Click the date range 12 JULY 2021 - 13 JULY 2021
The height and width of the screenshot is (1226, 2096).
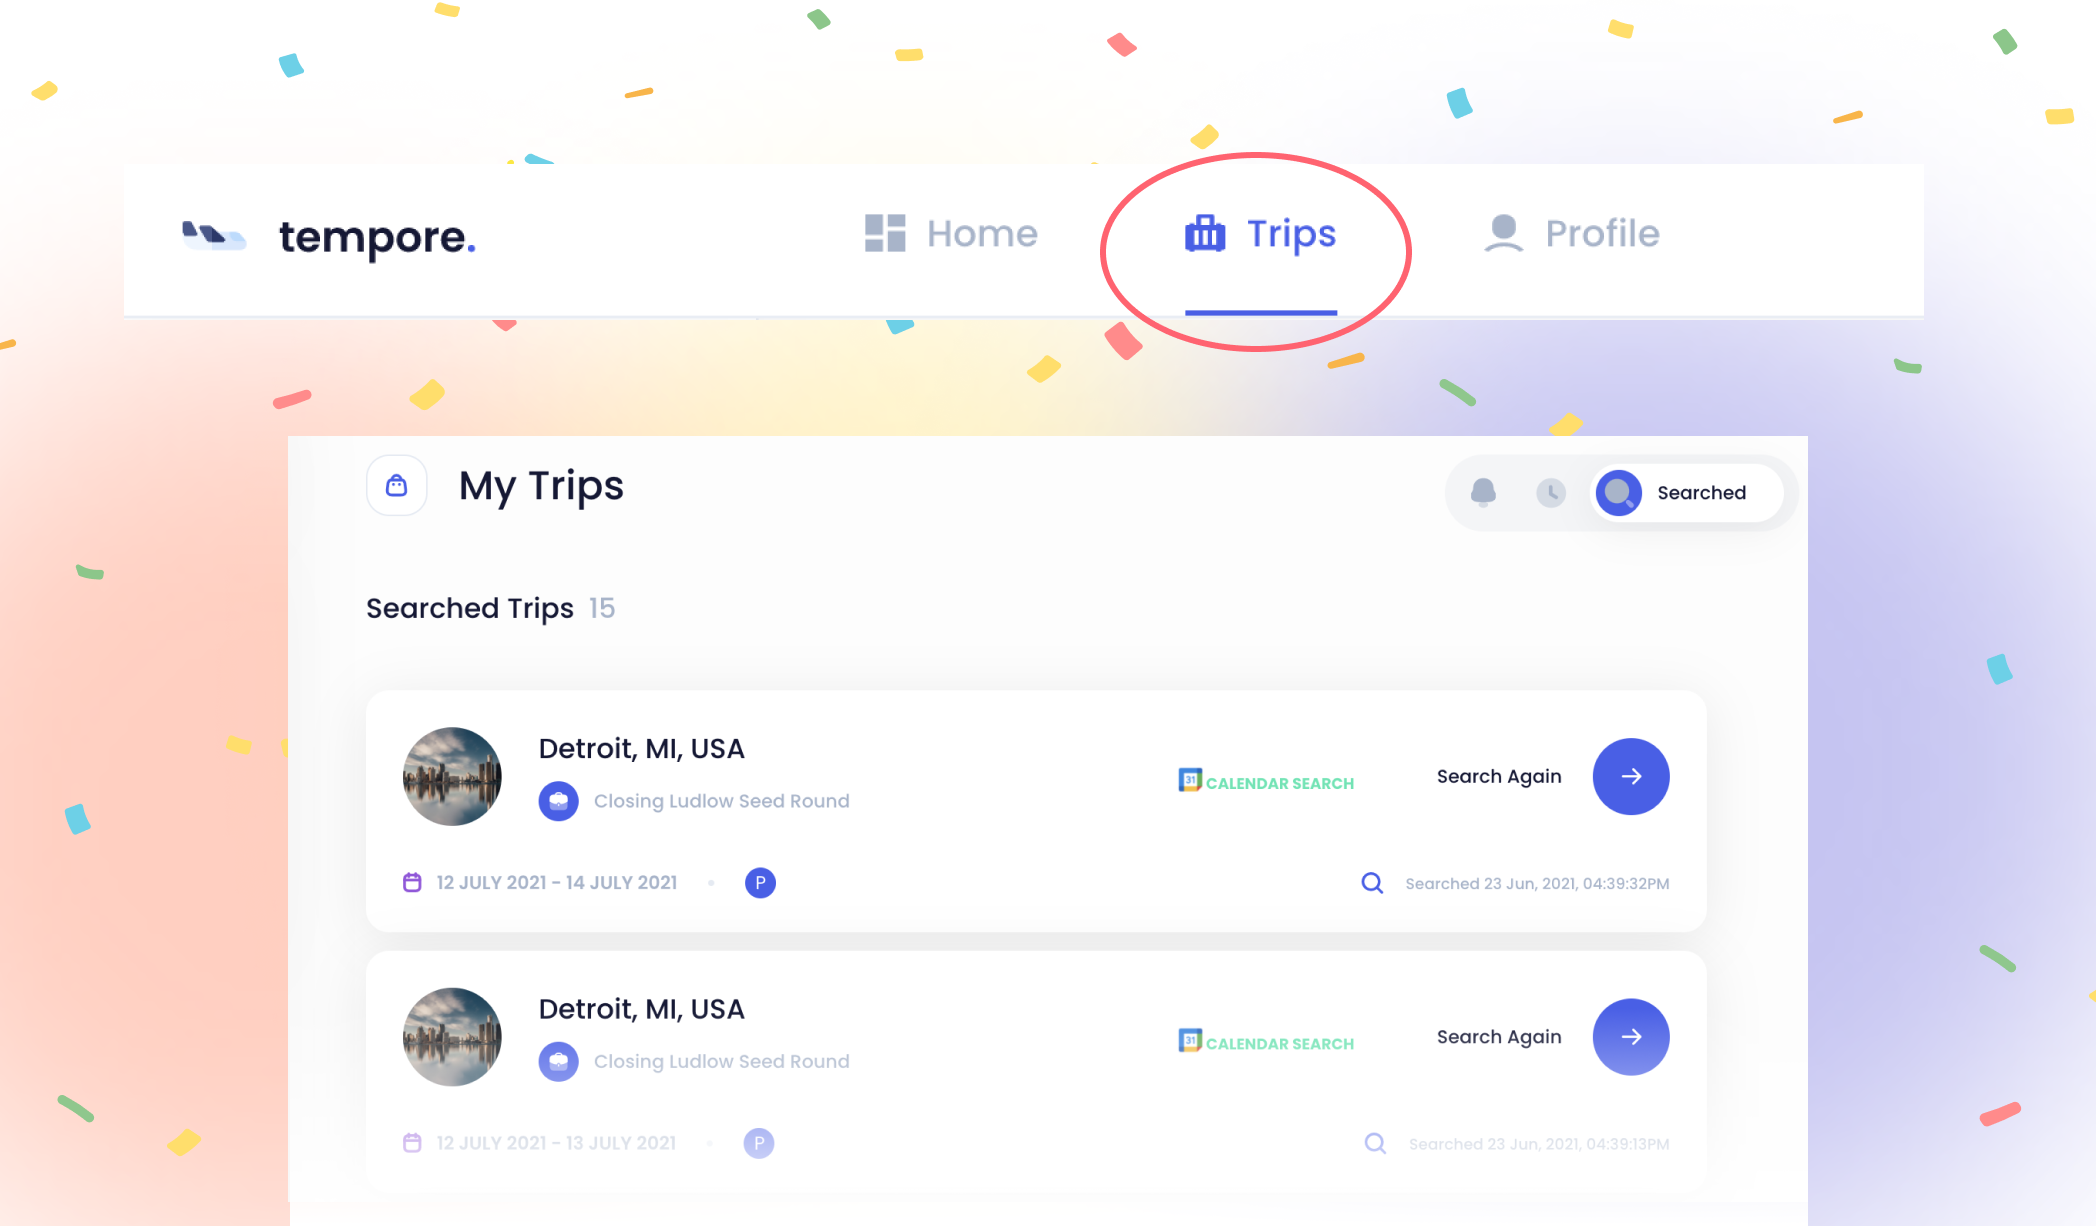coord(556,1143)
